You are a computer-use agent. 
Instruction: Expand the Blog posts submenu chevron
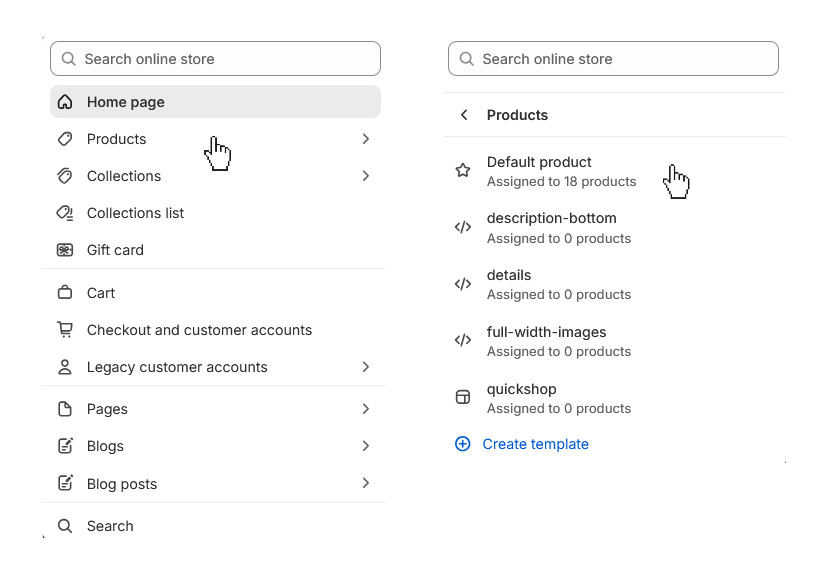[x=366, y=482]
